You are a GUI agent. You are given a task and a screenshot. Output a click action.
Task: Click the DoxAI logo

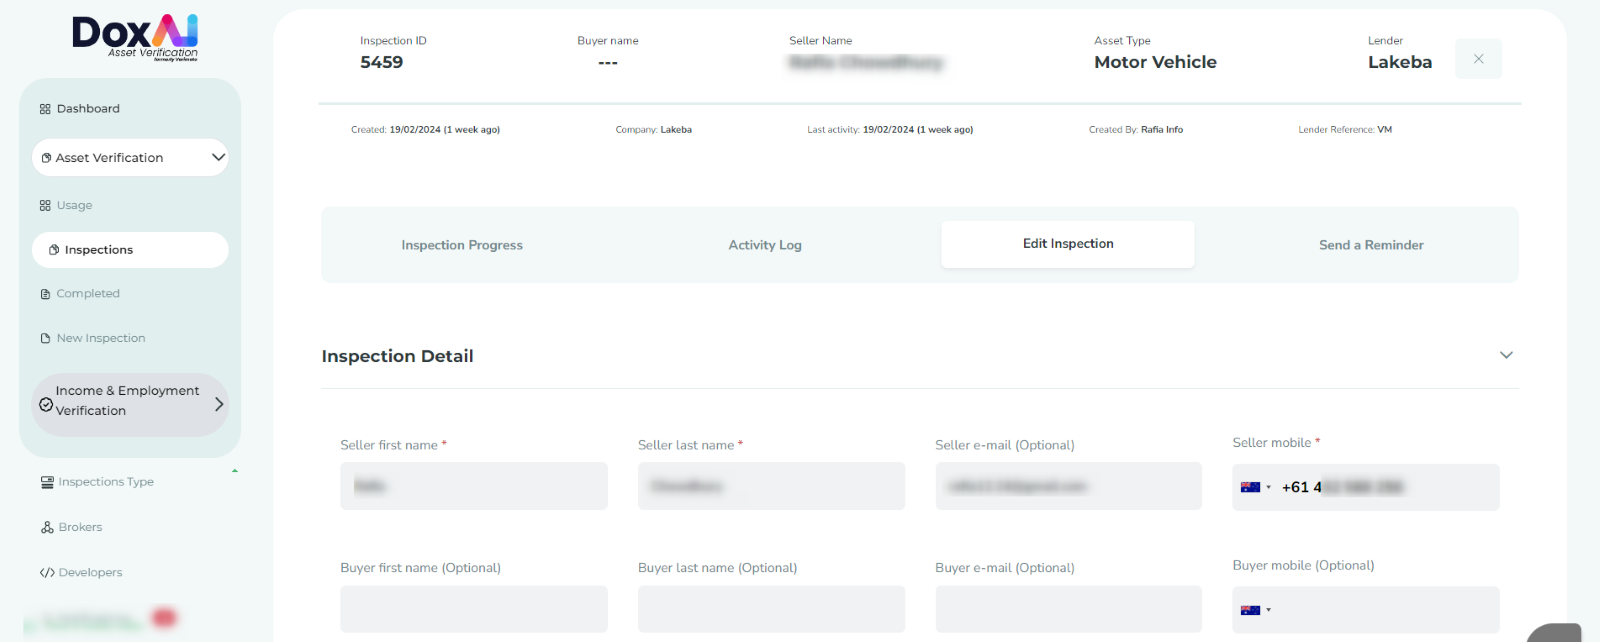[x=135, y=37]
